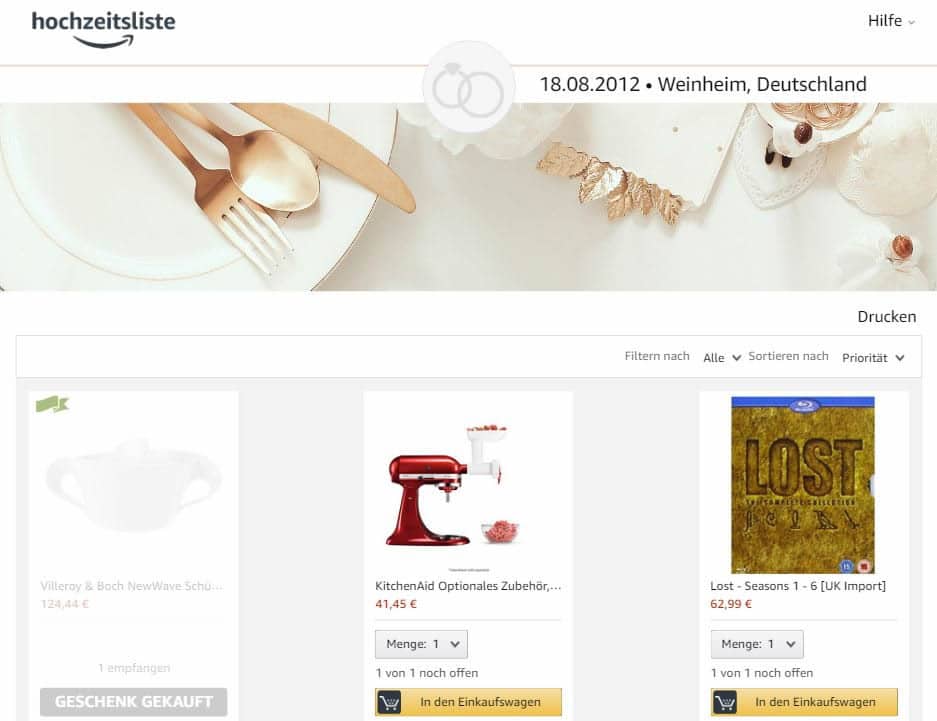Click KitchenAid Optionales Zubehör title link
This screenshot has width=937, height=721.
(x=468, y=586)
